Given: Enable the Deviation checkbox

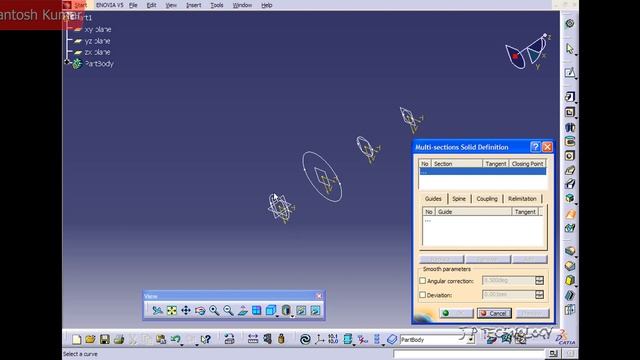Looking at the screenshot, I should [x=422, y=295].
